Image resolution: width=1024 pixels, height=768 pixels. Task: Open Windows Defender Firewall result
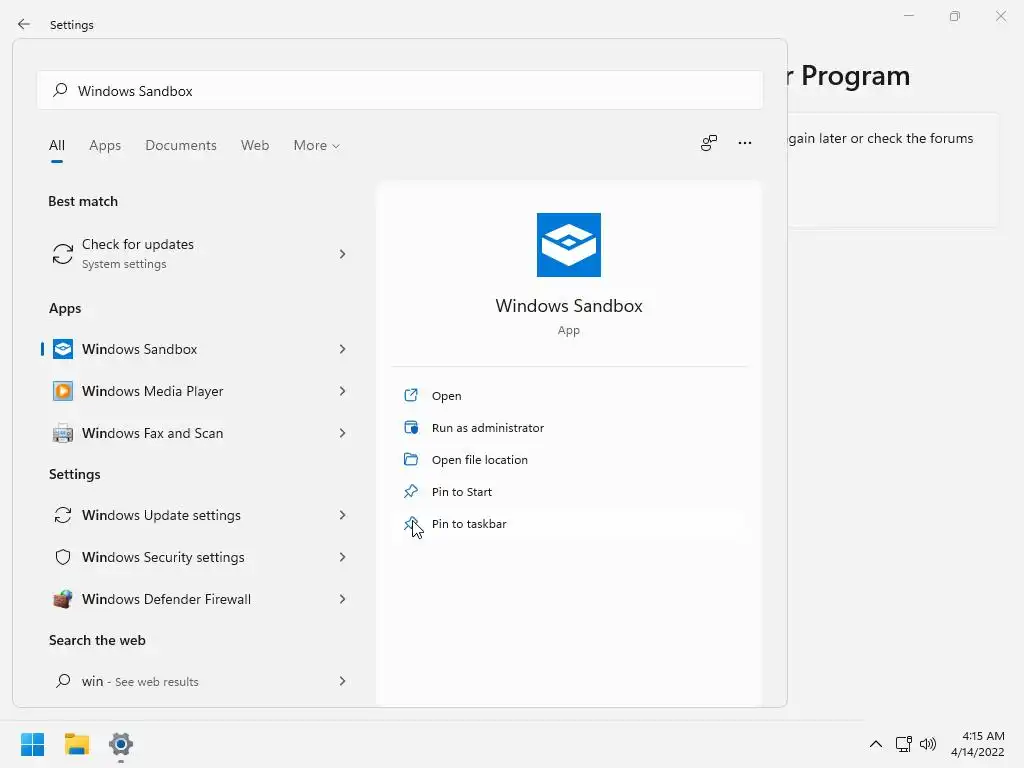199,599
